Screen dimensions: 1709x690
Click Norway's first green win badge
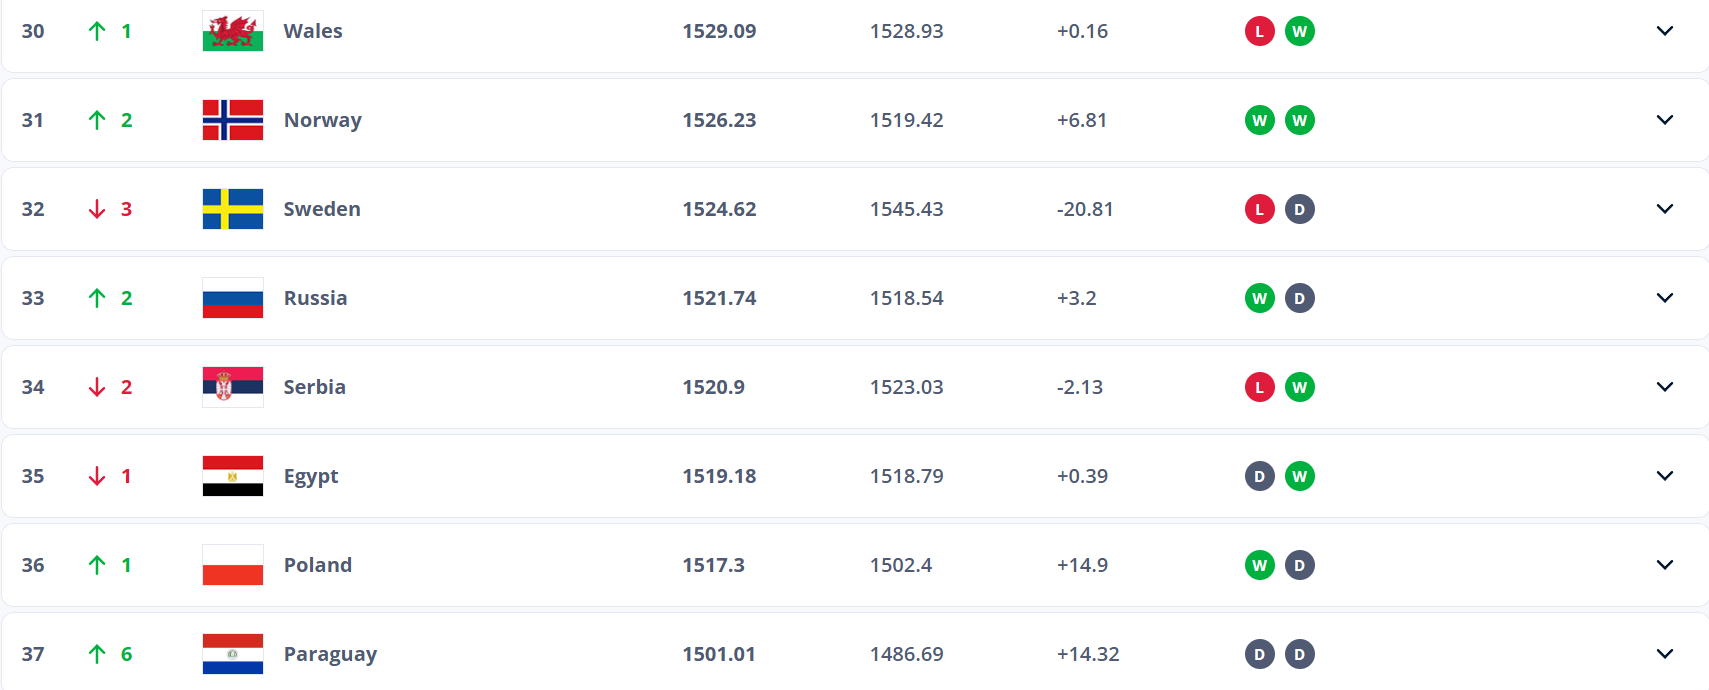[x=1259, y=120]
